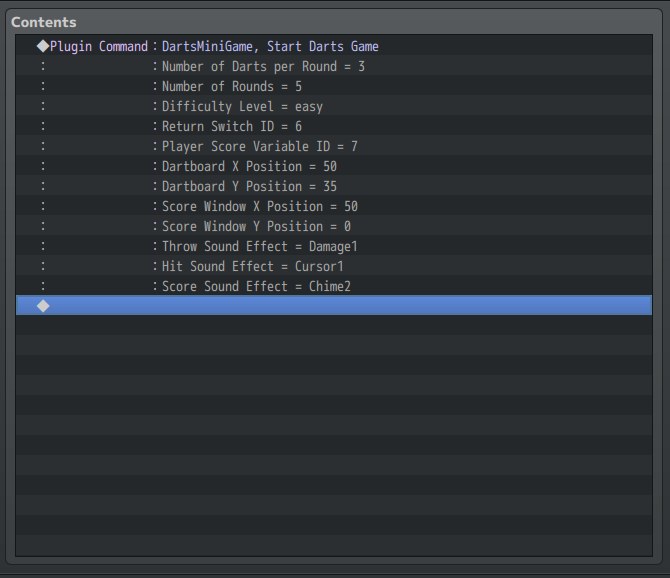Select the Return Switch ID = 6 line
The height and width of the screenshot is (578, 670).
click(x=334, y=126)
